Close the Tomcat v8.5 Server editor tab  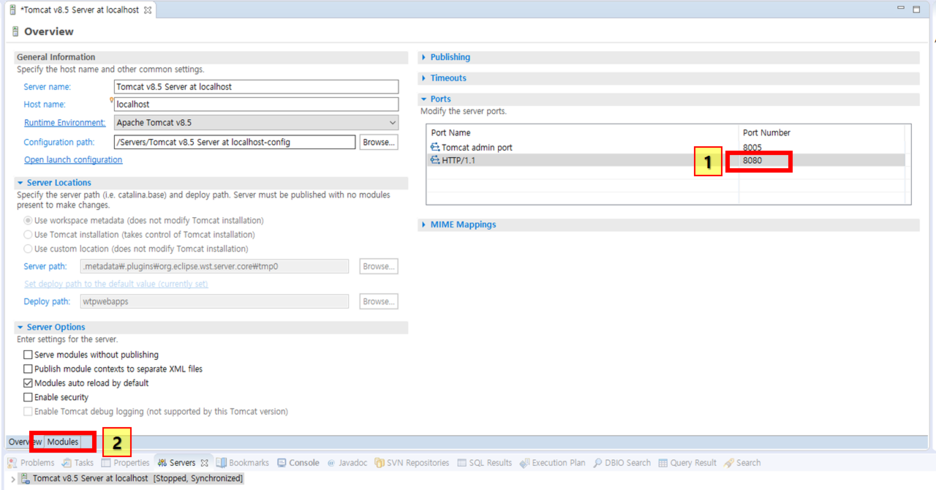(x=147, y=10)
